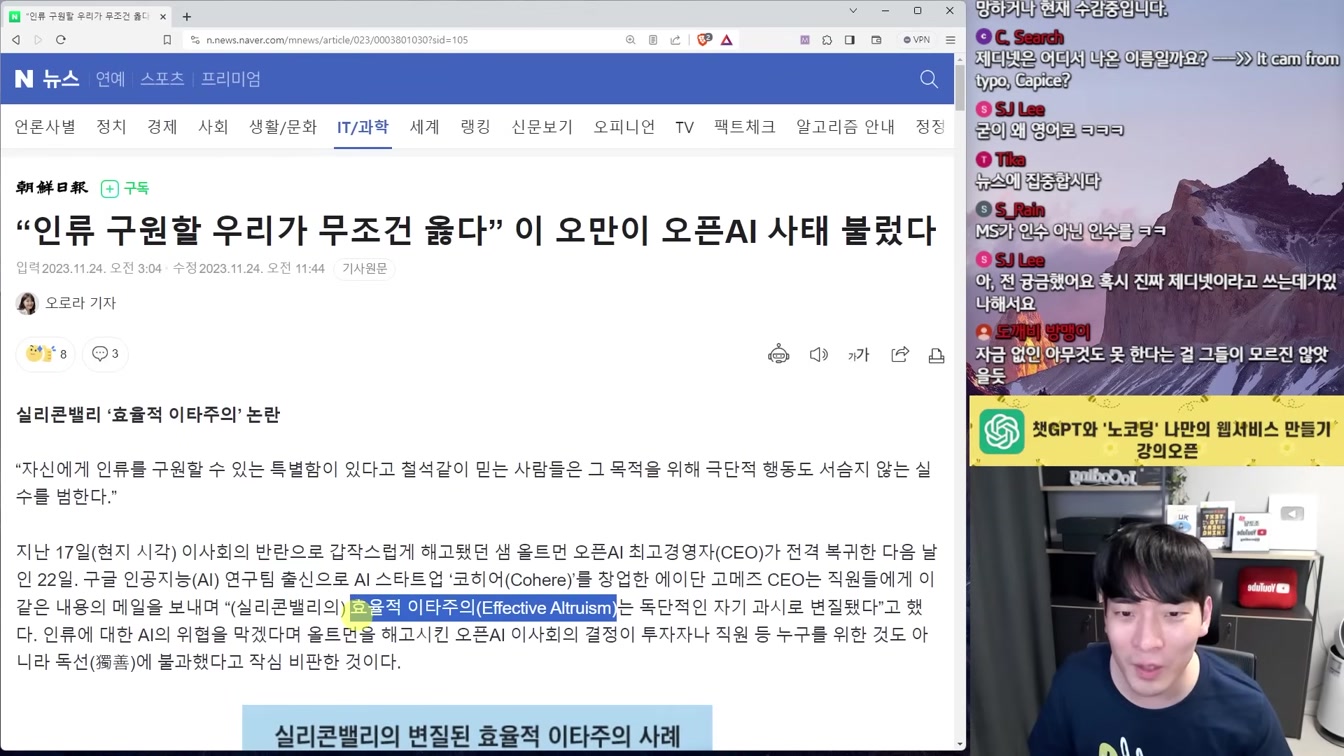Play article audio with the speaker icon
1344x756 pixels.
point(819,355)
